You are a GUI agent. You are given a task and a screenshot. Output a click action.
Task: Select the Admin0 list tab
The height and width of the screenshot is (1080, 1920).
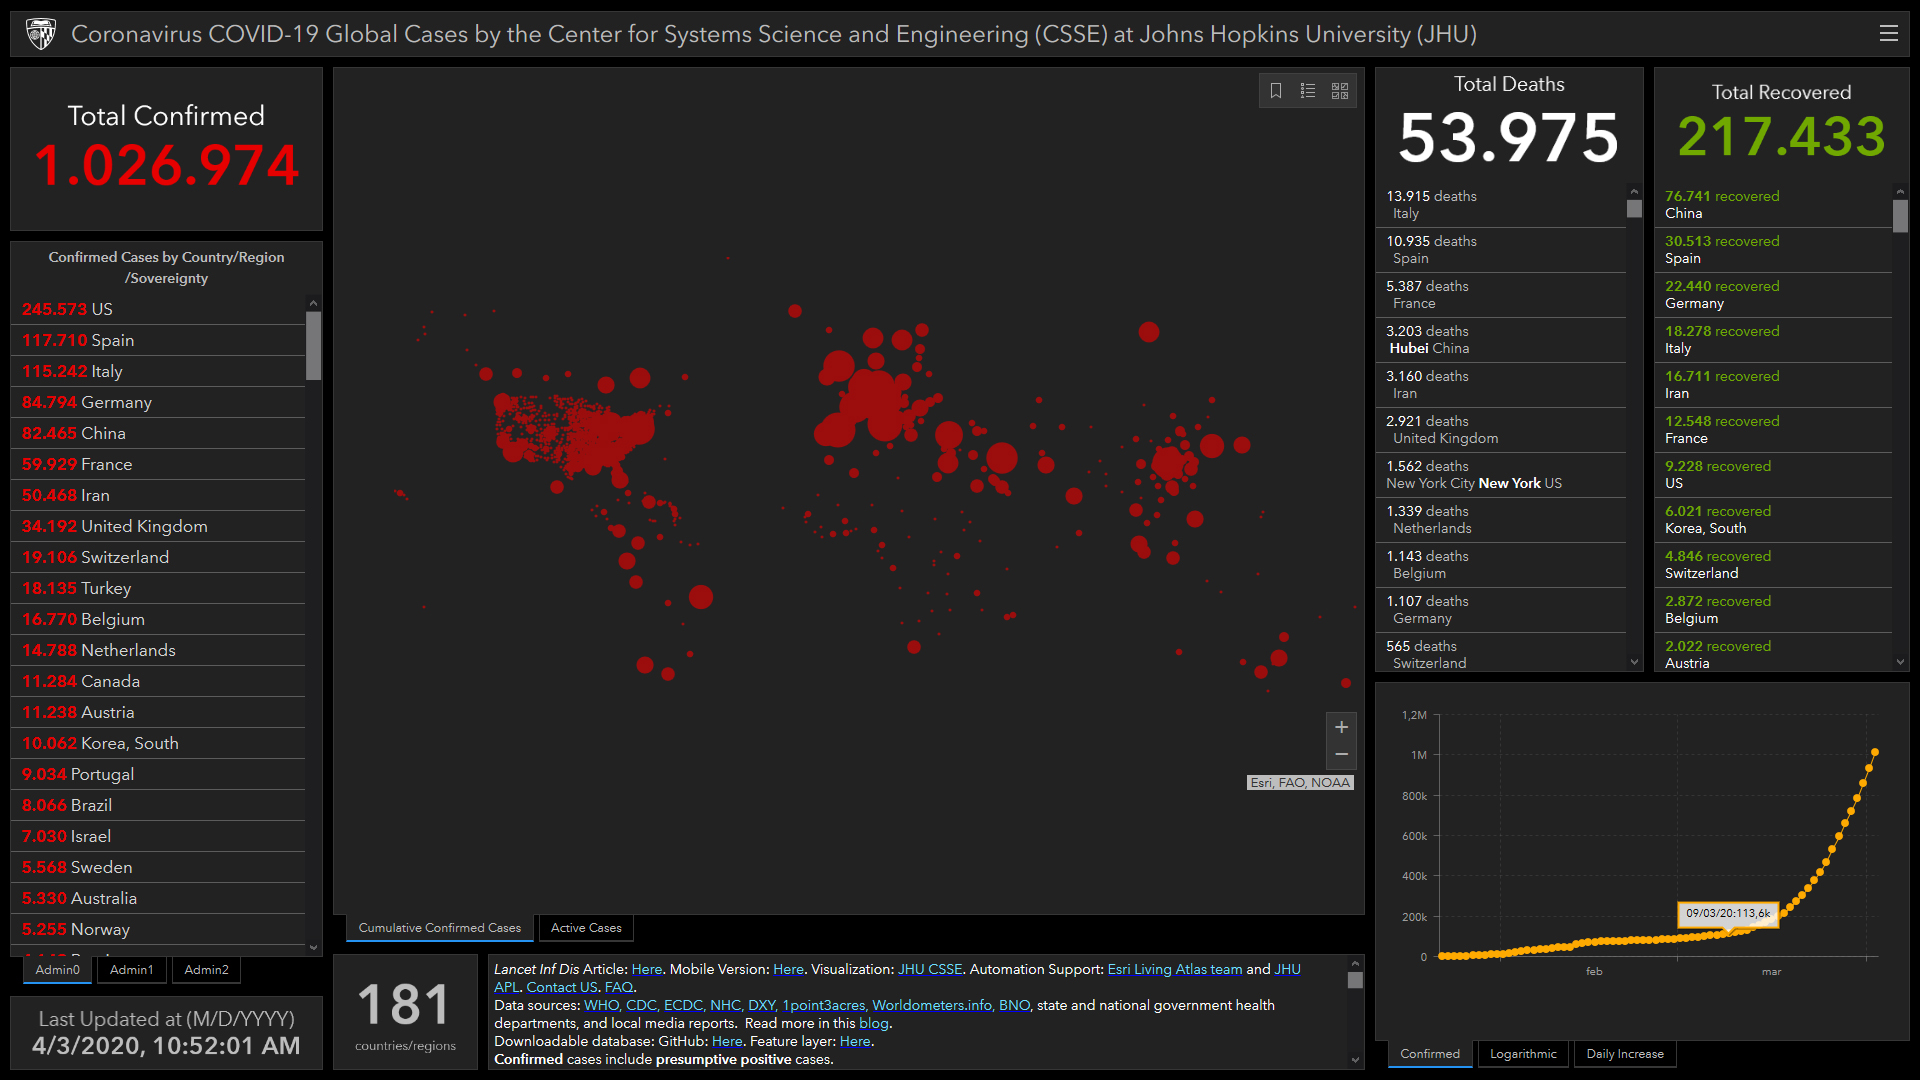click(58, 970)
